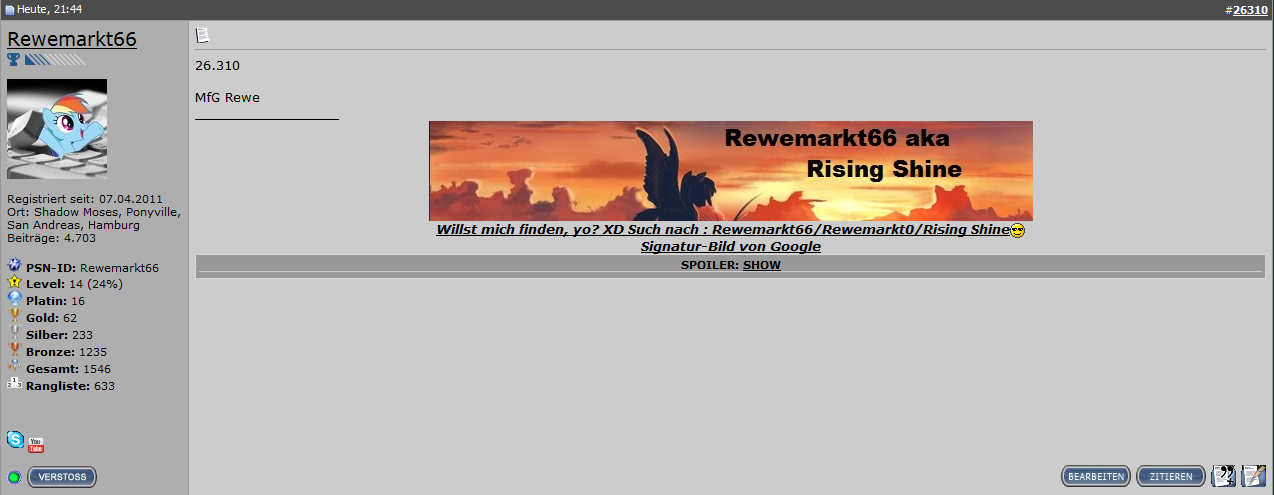Click the 'Bronze: 1235' text
Image resolution: width=1274 pixels, height=495 pixels.
pos(66,352)
